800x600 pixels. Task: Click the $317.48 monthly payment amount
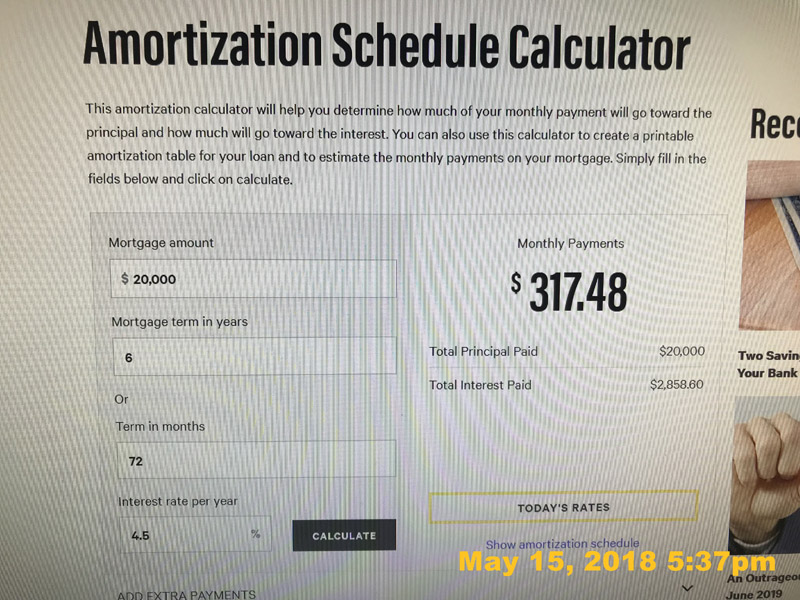(x=570, y=291)
